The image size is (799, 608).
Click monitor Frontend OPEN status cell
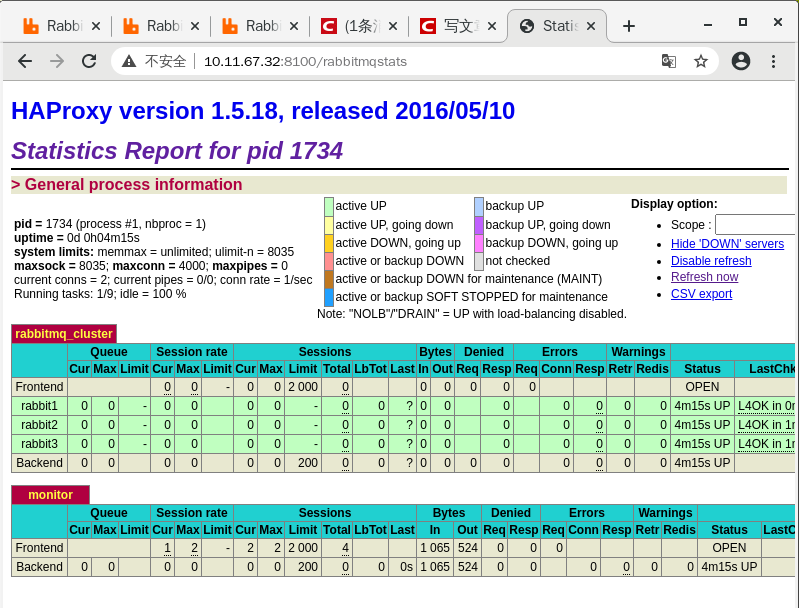click(729, 548)
